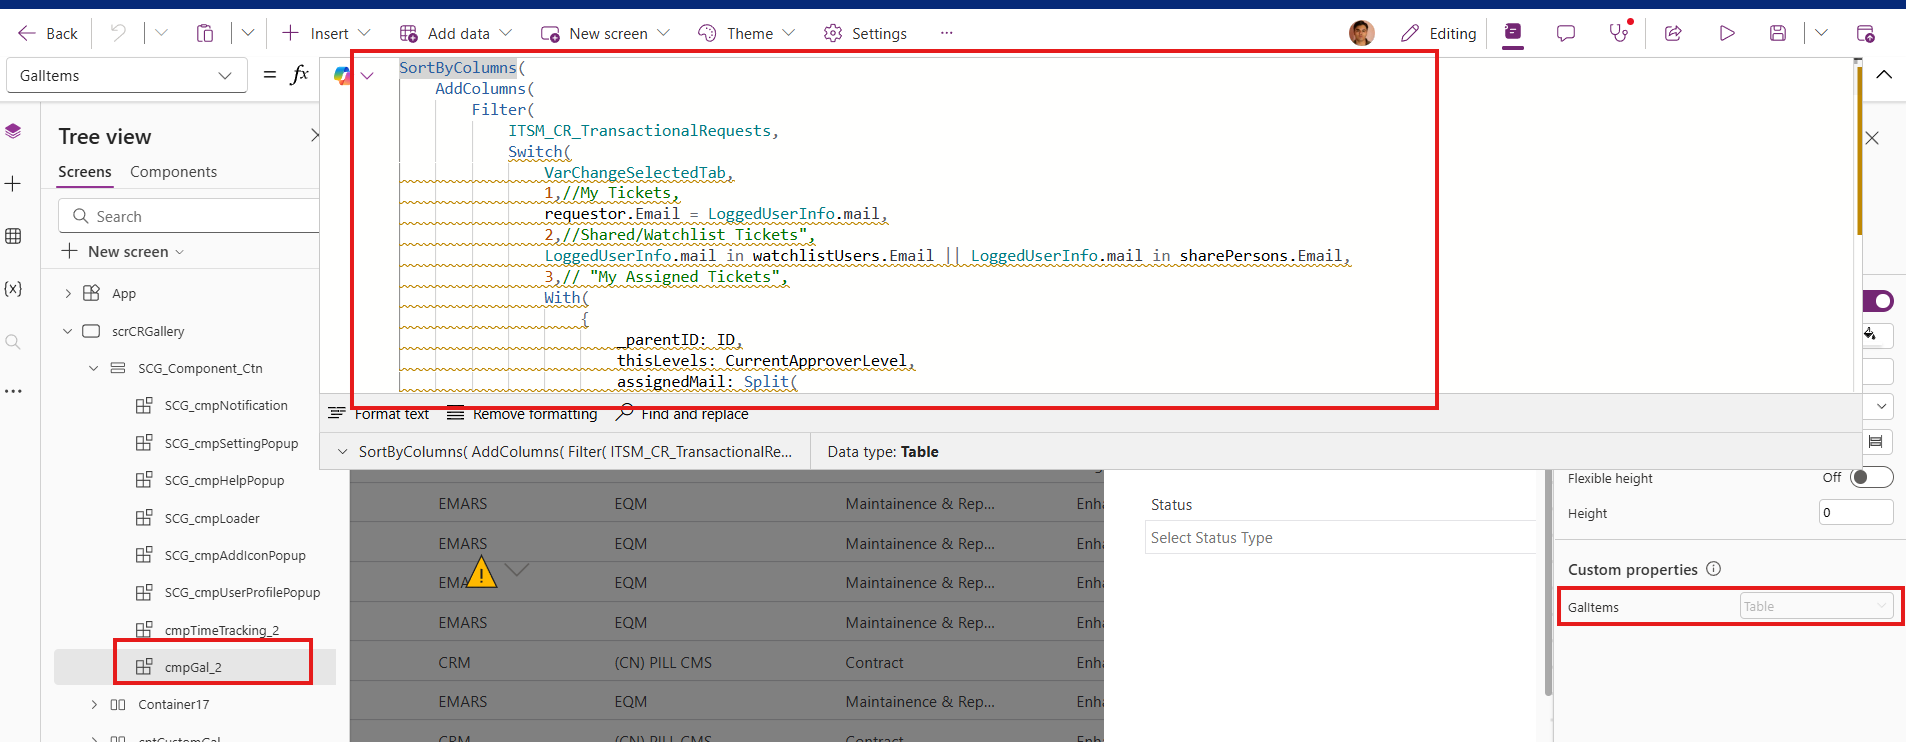Click the Save disk icon

coord(1778,33)
